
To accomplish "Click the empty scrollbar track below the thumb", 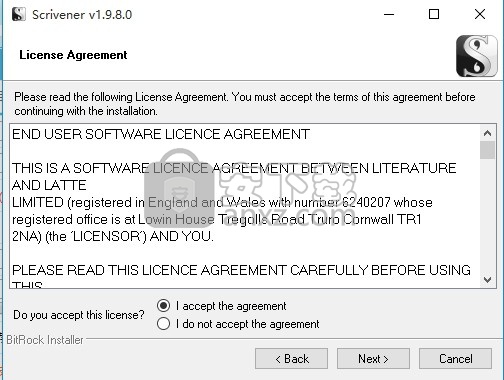I will (x=487, y=215).
